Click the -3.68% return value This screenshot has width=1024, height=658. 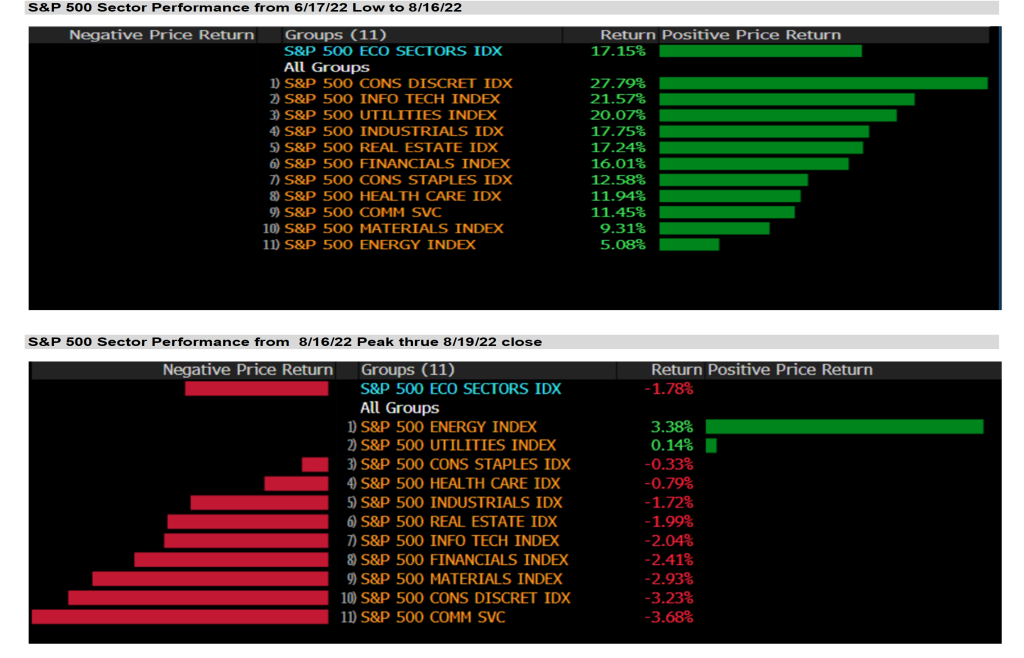coord(669,617)
